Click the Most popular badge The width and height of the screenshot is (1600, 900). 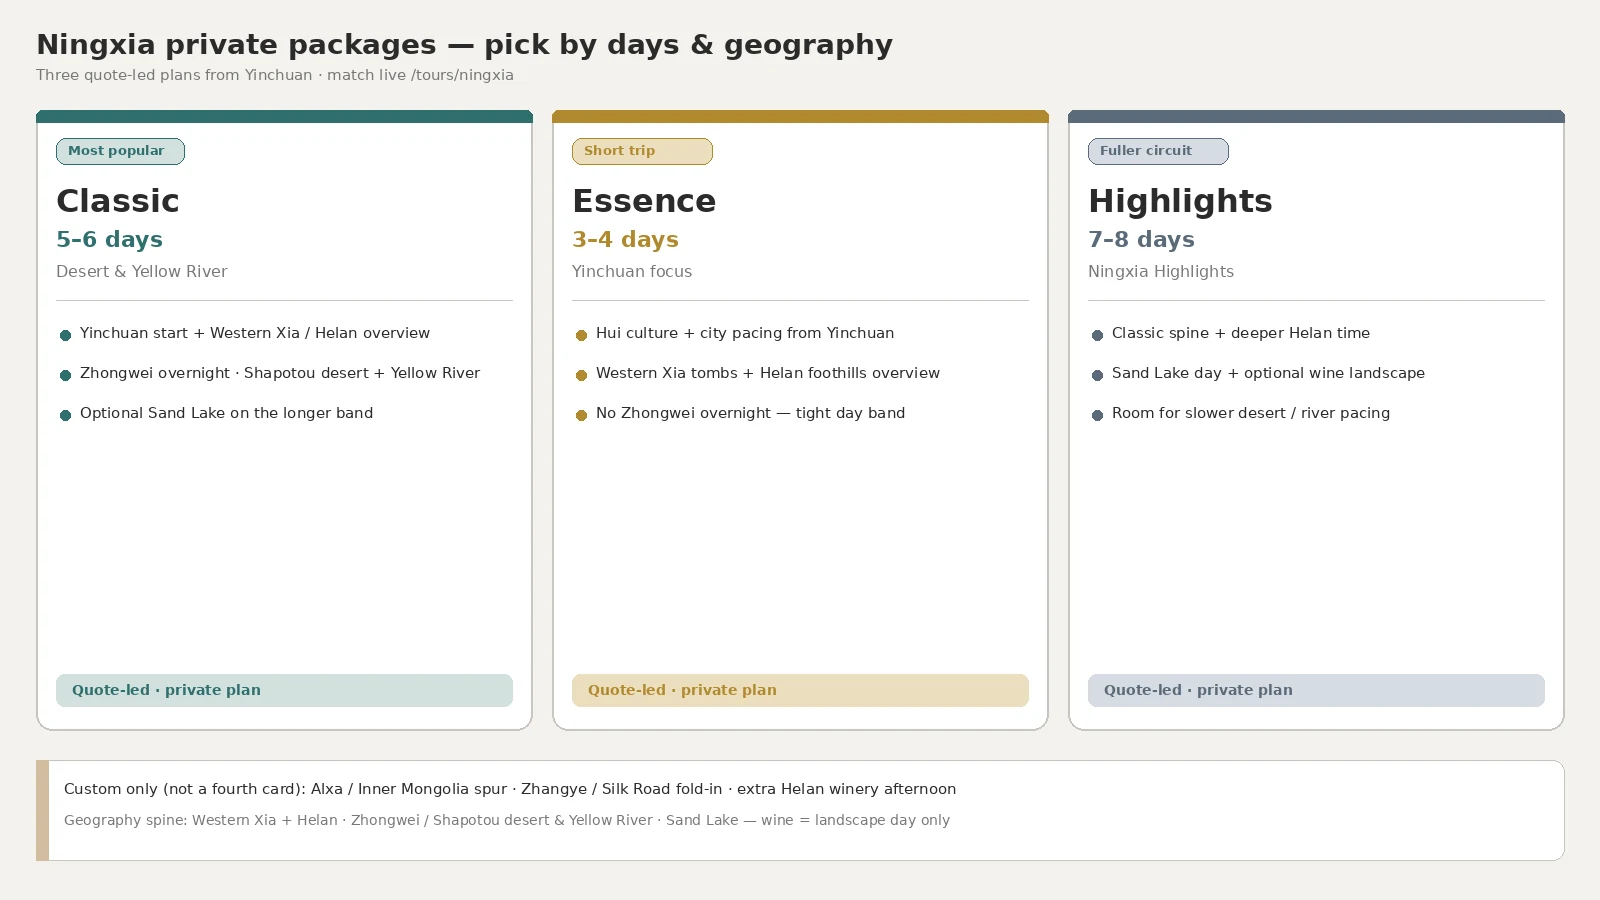(120, 151)
